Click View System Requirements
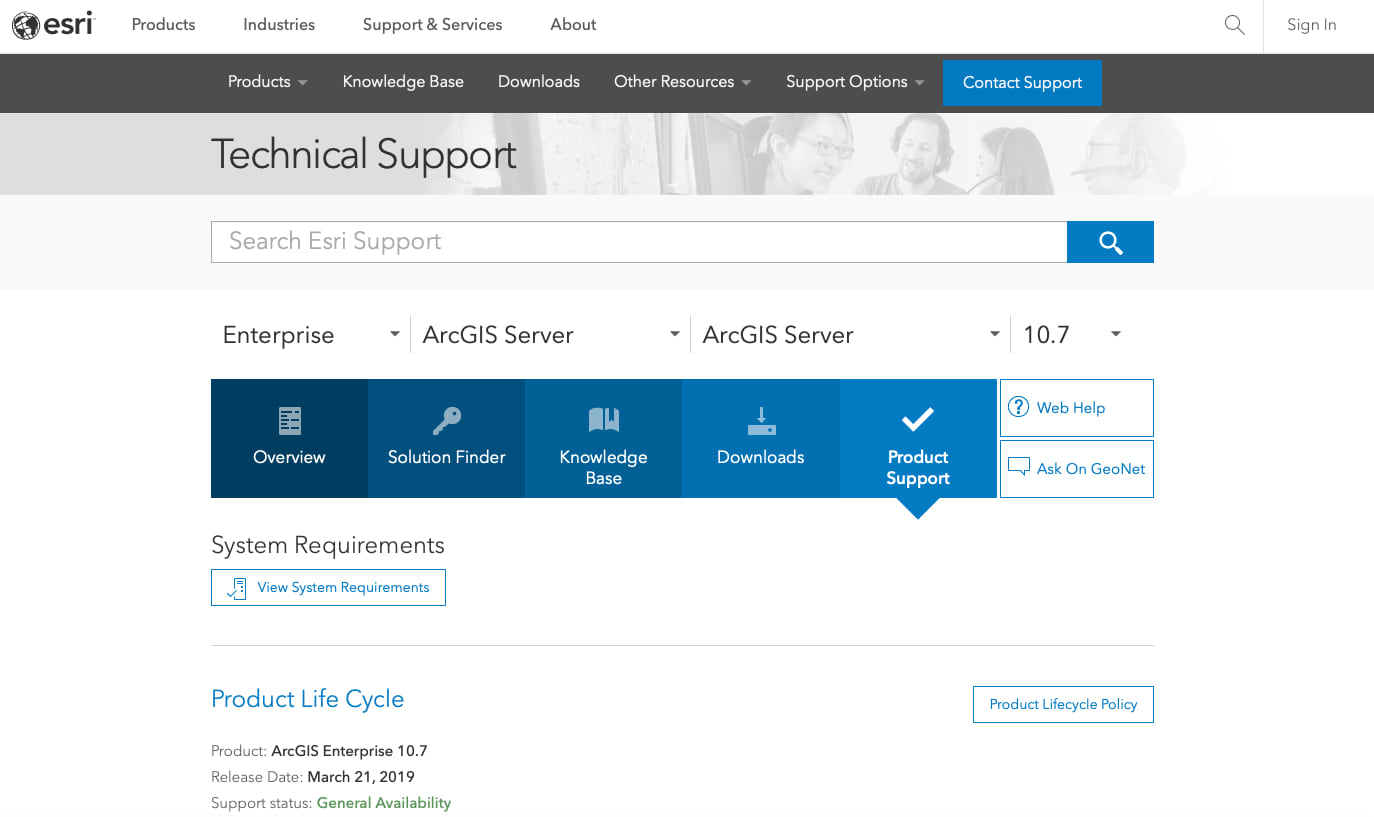This screenshot has height=817, width=1374. click(328, 587)
